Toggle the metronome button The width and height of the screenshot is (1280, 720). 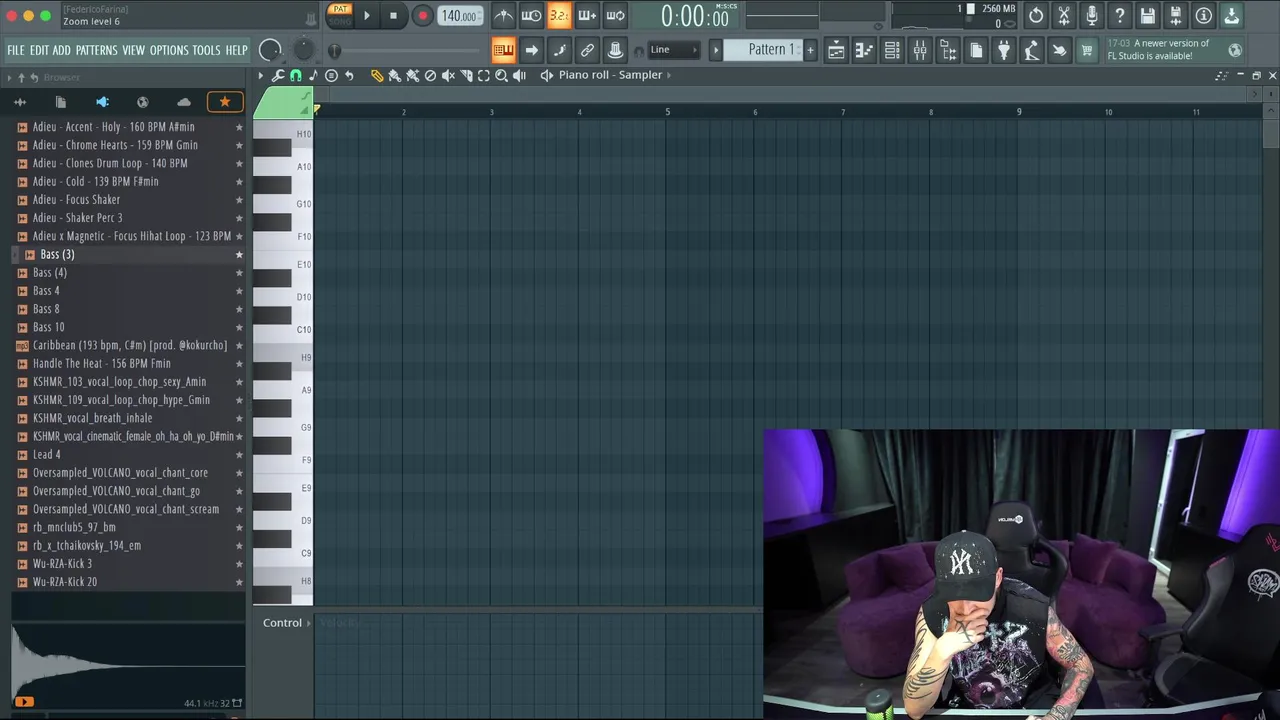(504, 15)
